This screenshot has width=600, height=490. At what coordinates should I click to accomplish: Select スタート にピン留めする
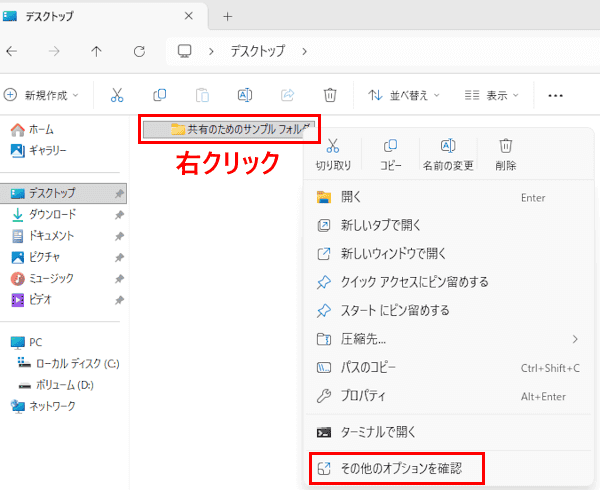[448, 310]
